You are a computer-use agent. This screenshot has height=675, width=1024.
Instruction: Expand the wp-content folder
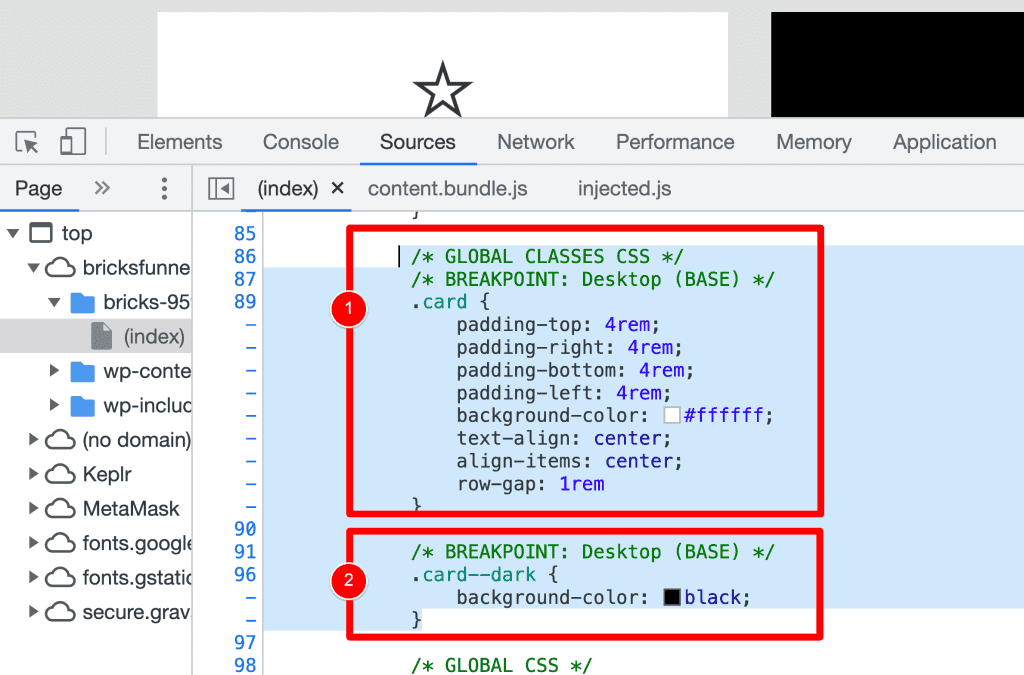point(56,371)
